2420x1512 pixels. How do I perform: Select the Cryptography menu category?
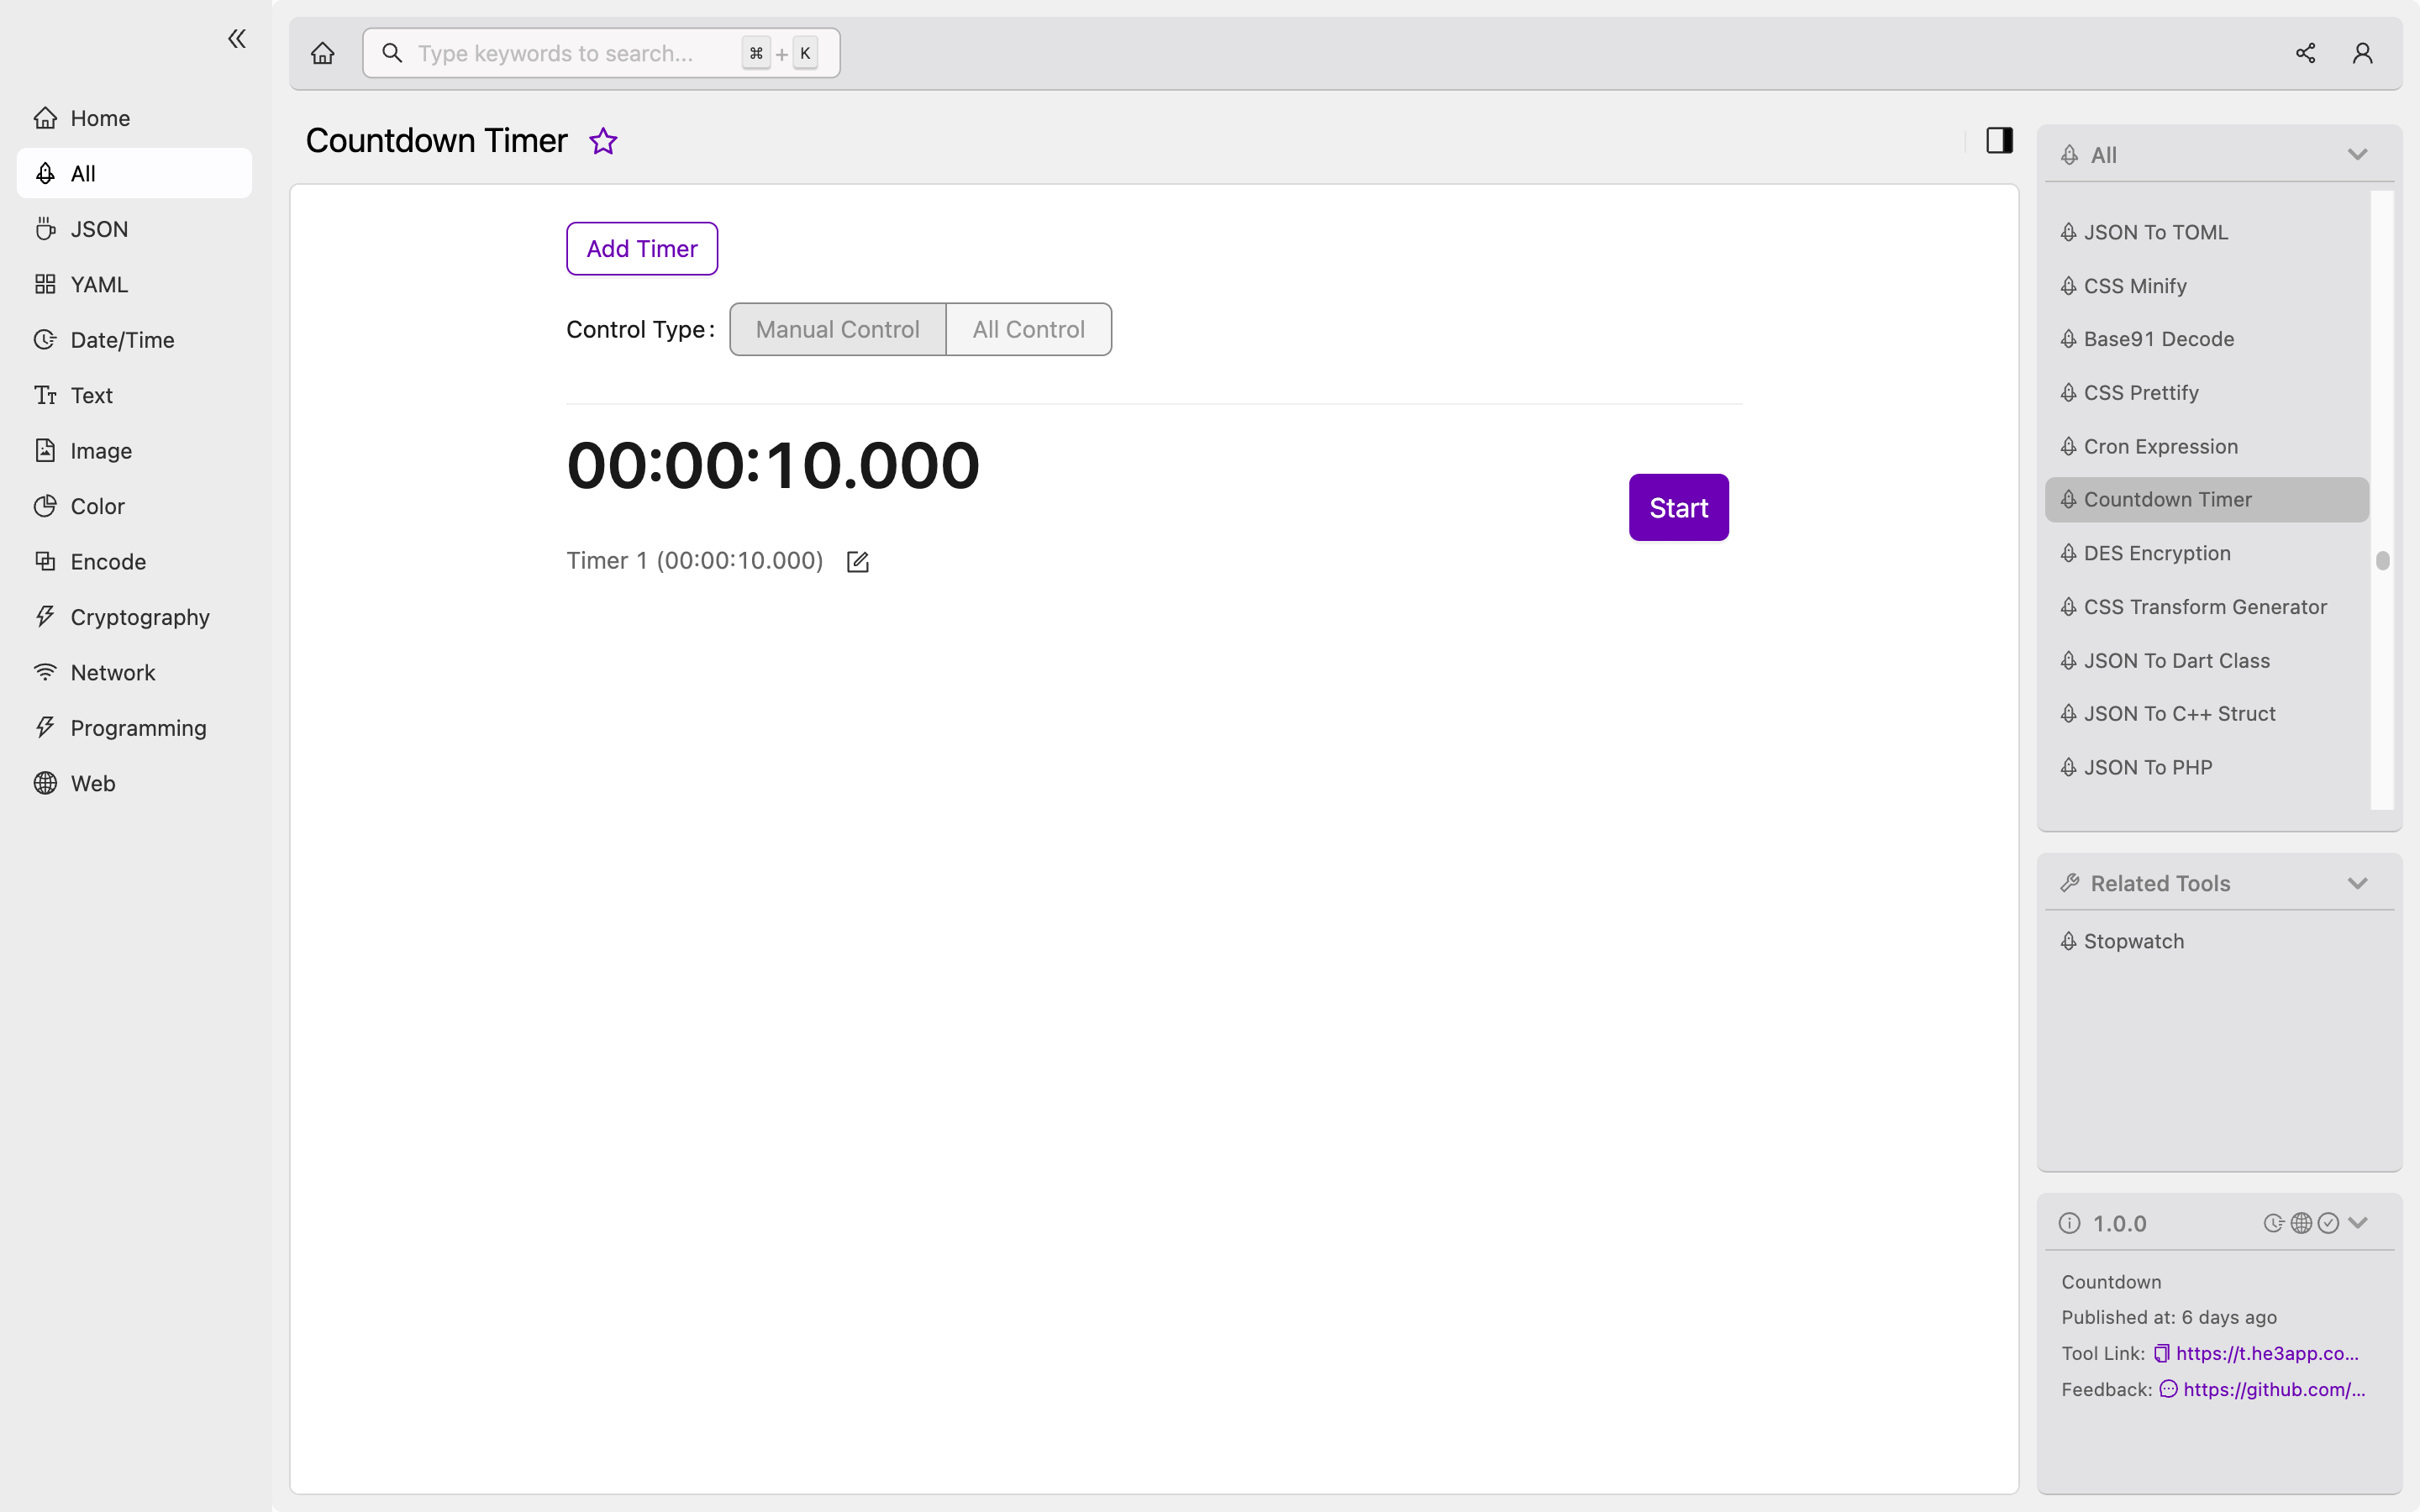point(139,617)
